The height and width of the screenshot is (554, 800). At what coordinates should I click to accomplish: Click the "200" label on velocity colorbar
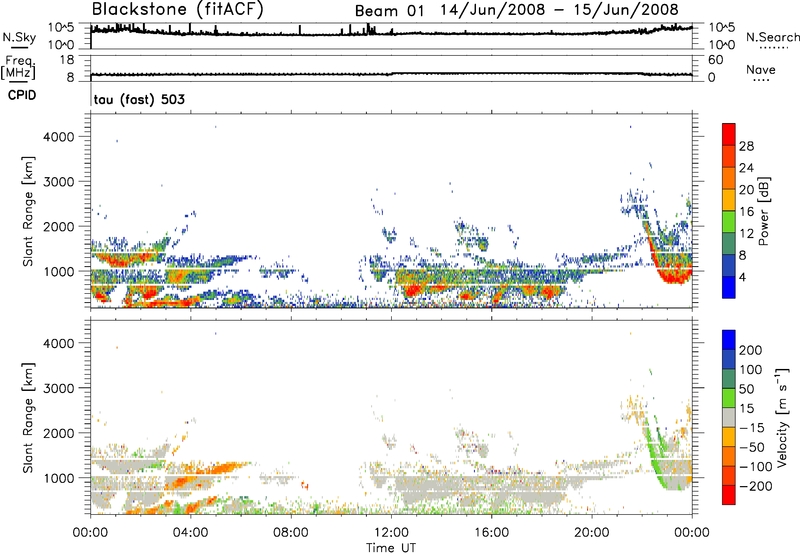(751, 350)
